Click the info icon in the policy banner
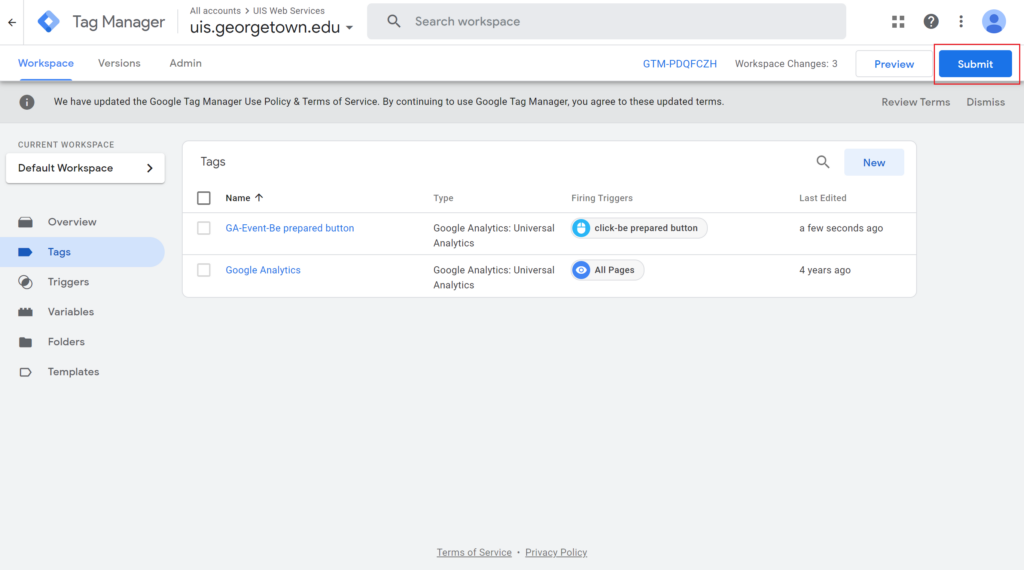The height and width of the screenshot is (570, 1024). 27,102
